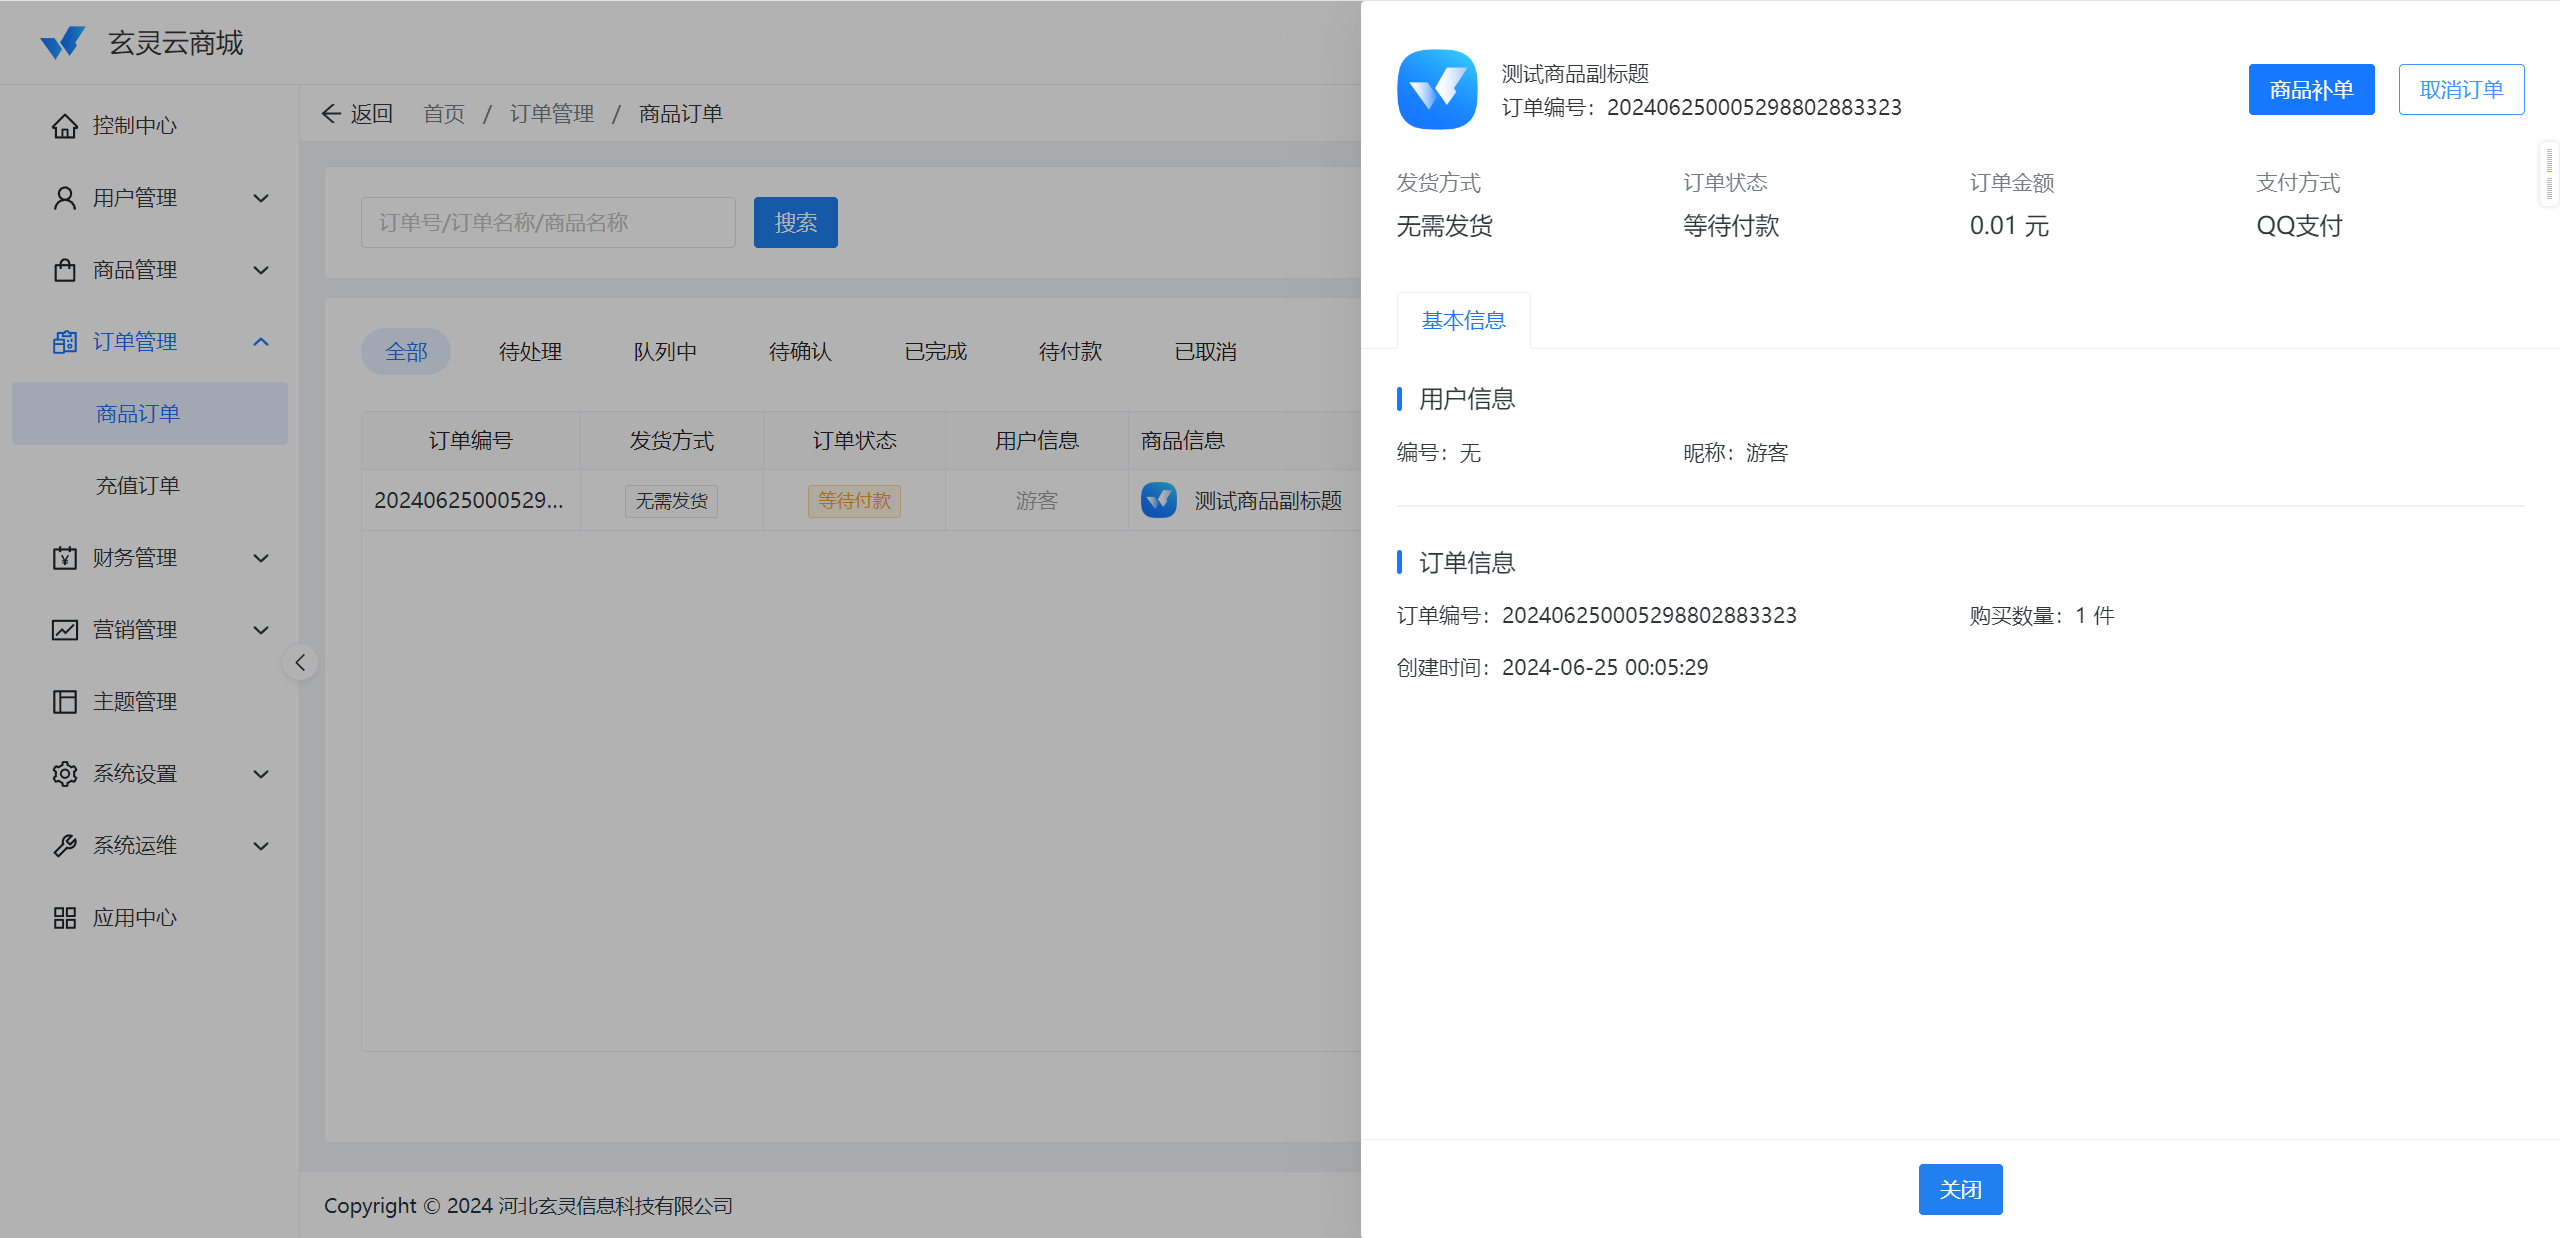Click the 商品补单 button
2560x1238 pixels.
tap(2311, 90)
